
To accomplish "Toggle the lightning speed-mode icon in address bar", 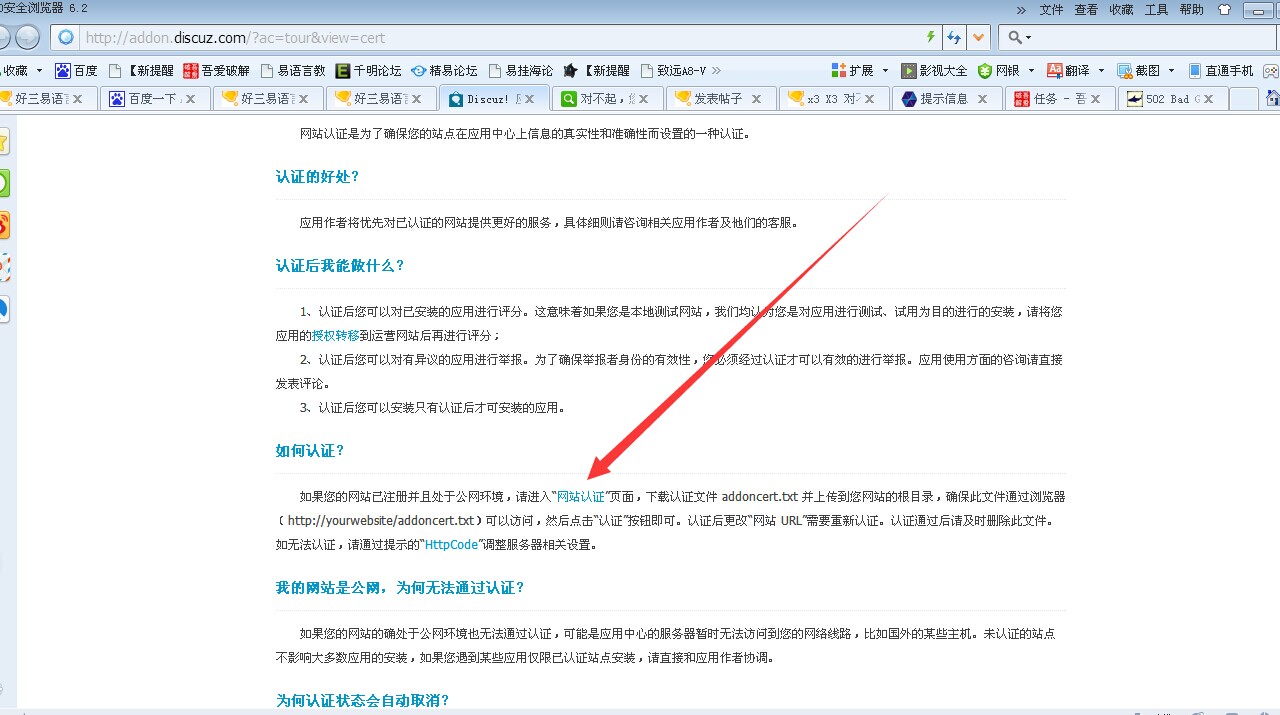I will coord(930,37).
